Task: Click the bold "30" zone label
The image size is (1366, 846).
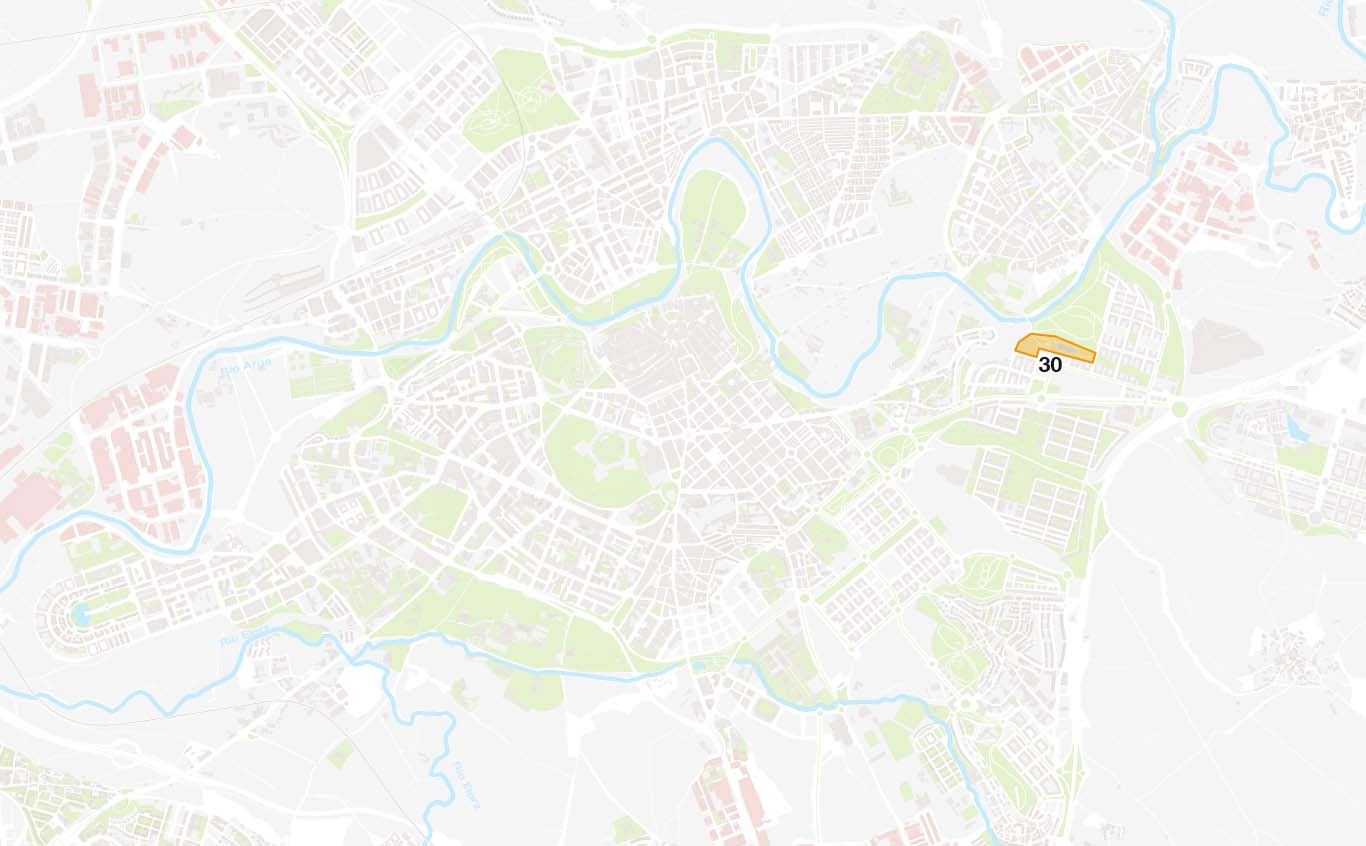Action: [x=1050, y=366]
